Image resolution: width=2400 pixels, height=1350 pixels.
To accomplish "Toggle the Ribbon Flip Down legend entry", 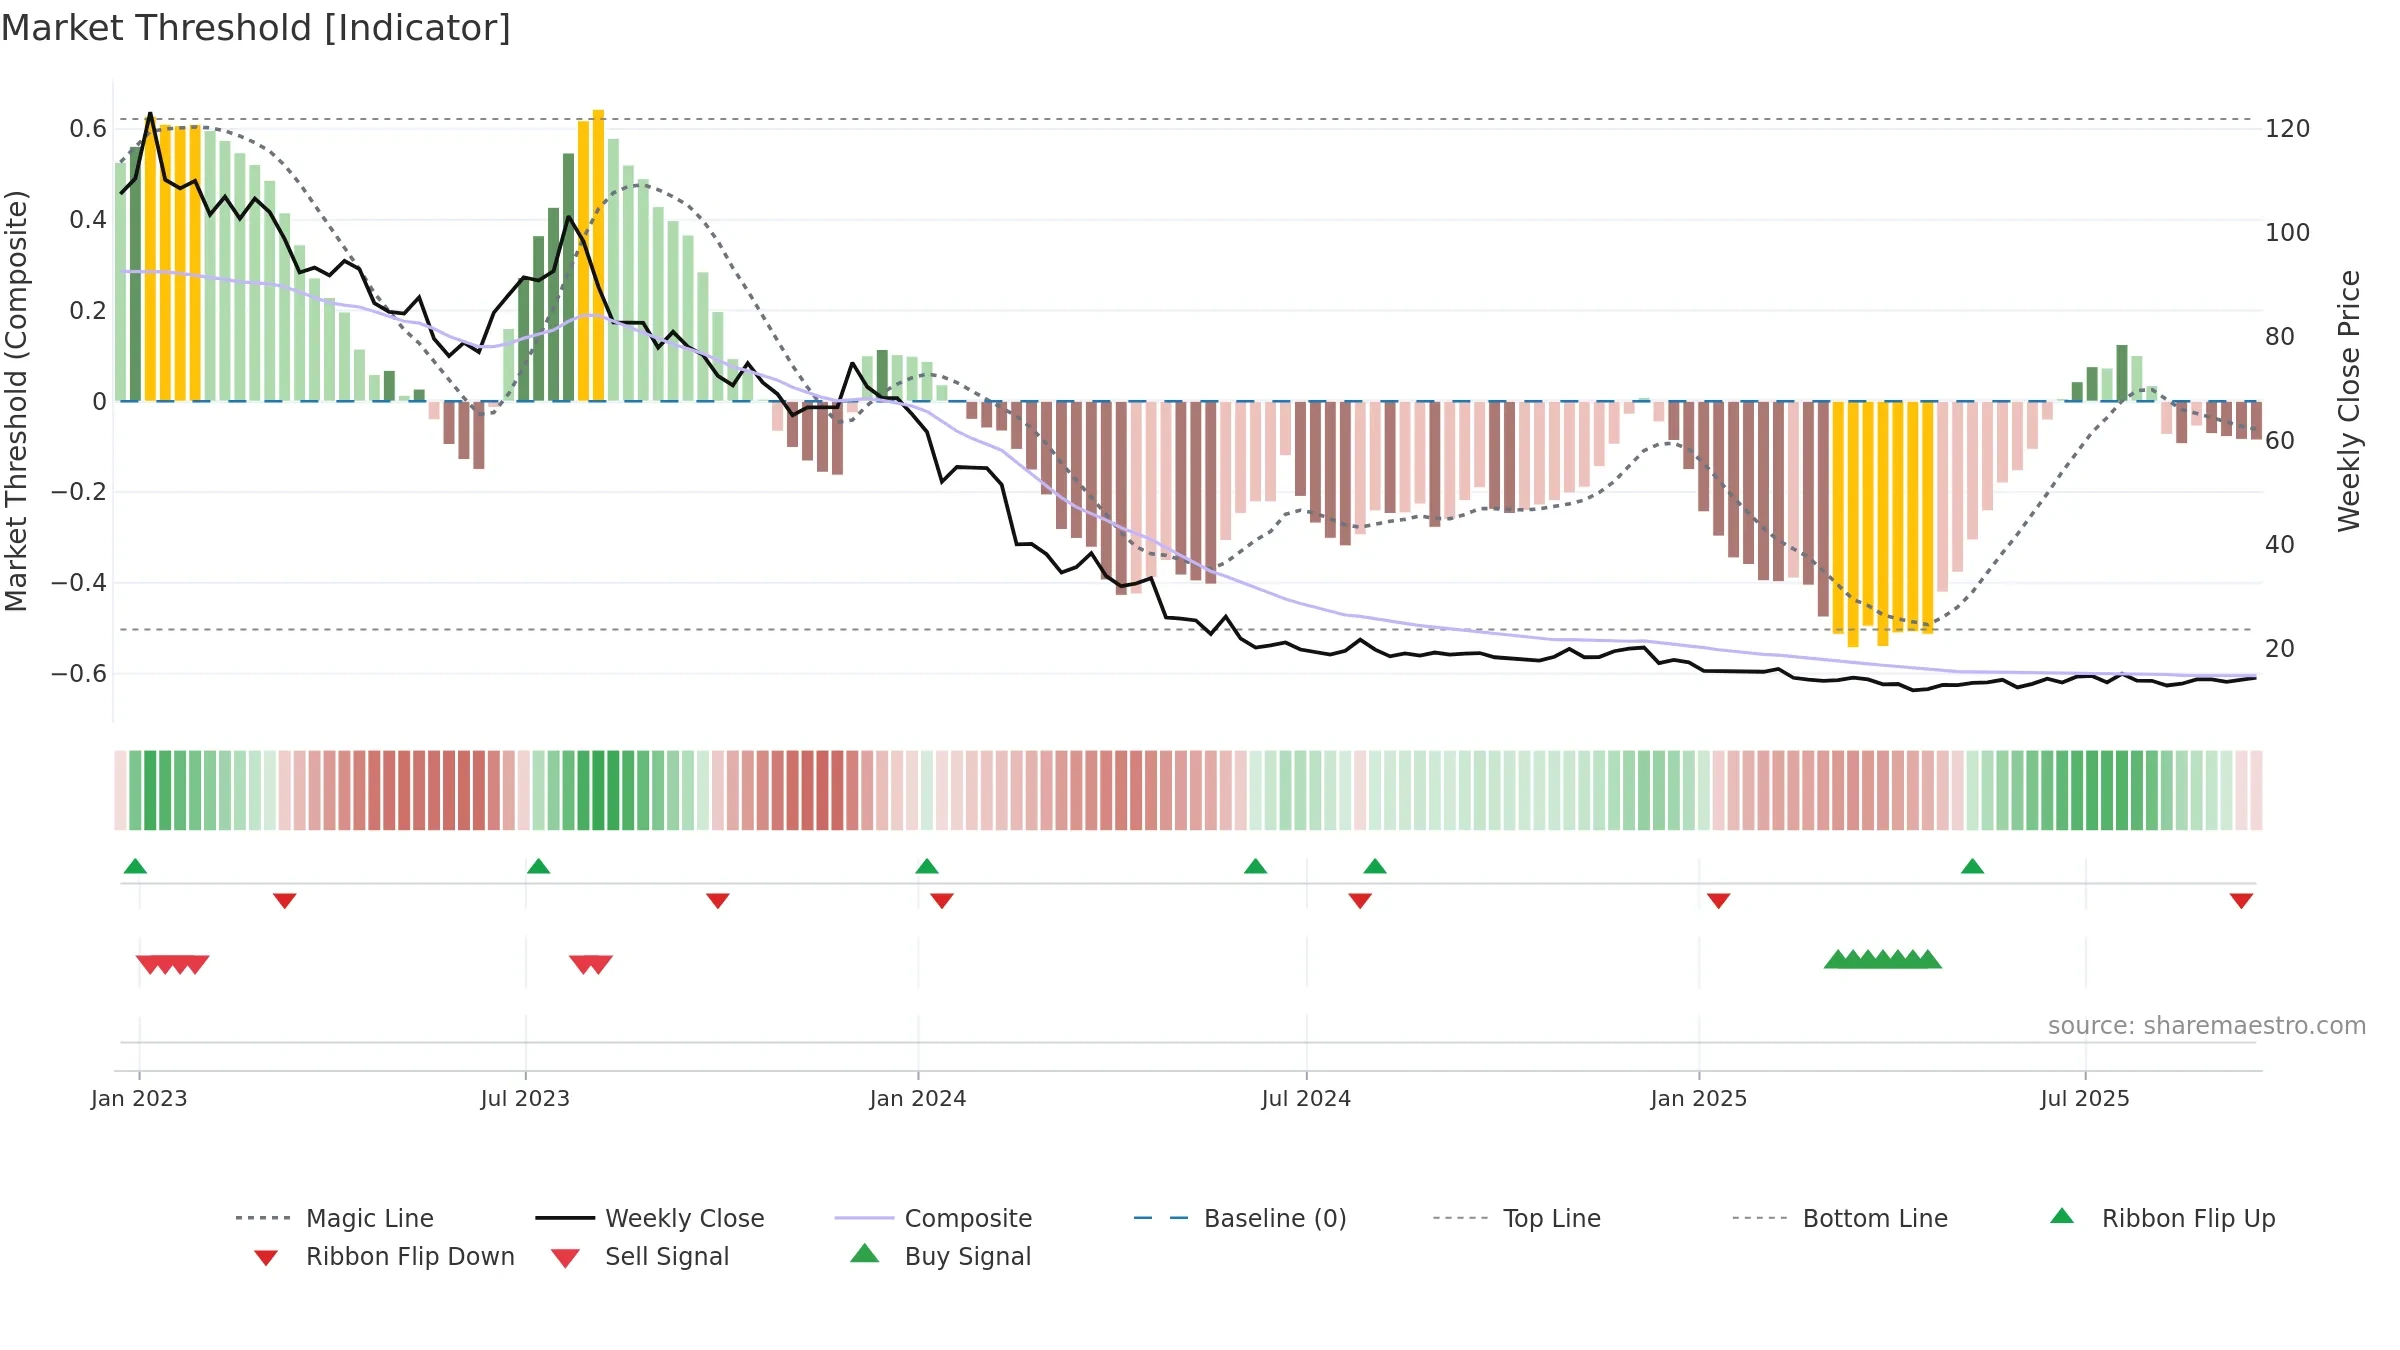I will pos(383,1256).
